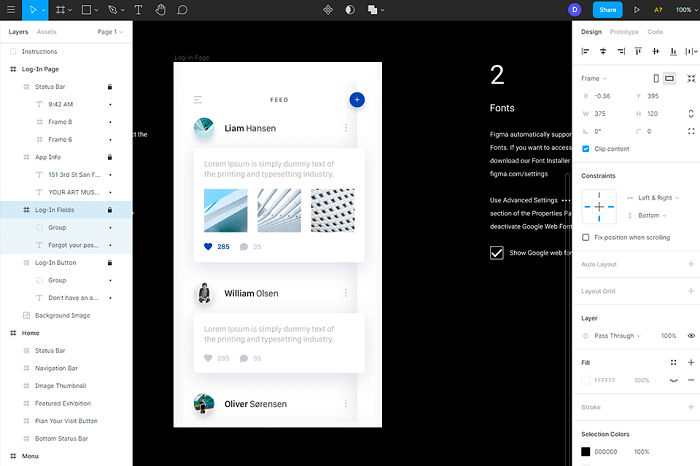Open Pass Through blend mode dropdown

click(617, 336)
